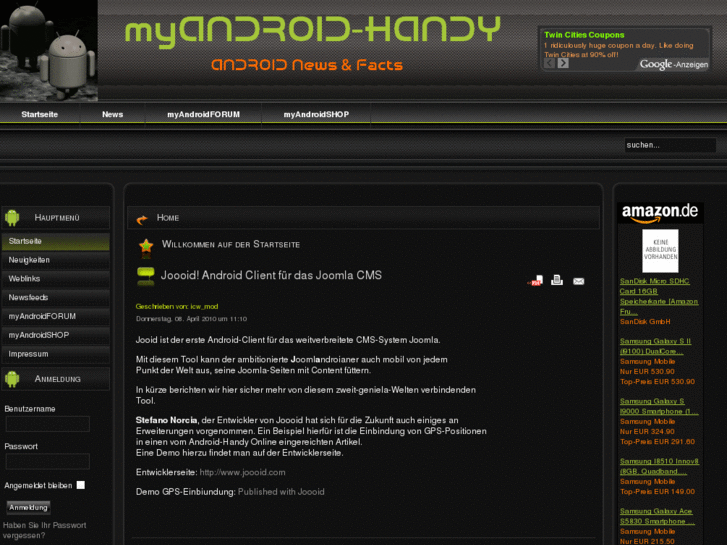Open Samsung Galaxy S II I9100 link
This screenshot has width=727, height=545.
[x=655, y=346]
